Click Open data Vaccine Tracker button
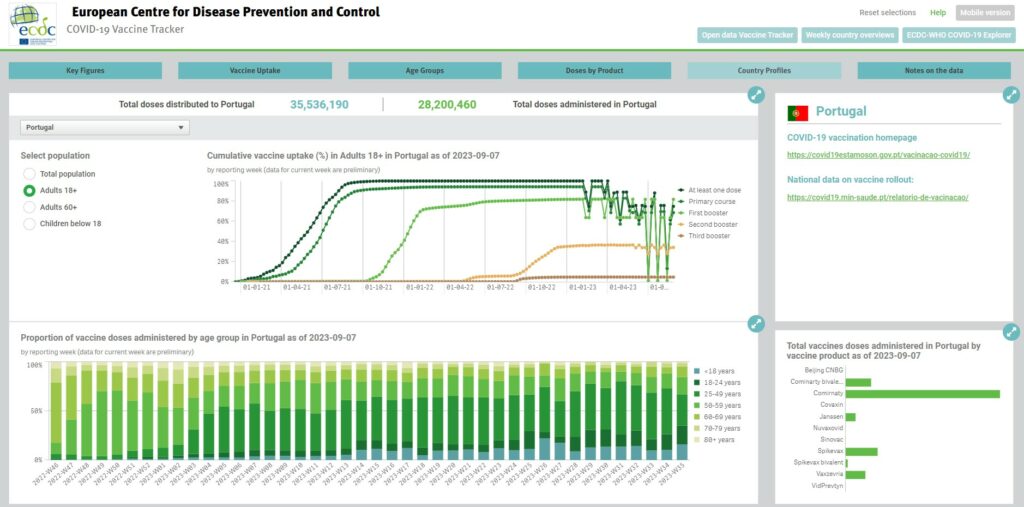Image resolution: width=1024 pixels, height=507 pixels. tap(747, 35)
